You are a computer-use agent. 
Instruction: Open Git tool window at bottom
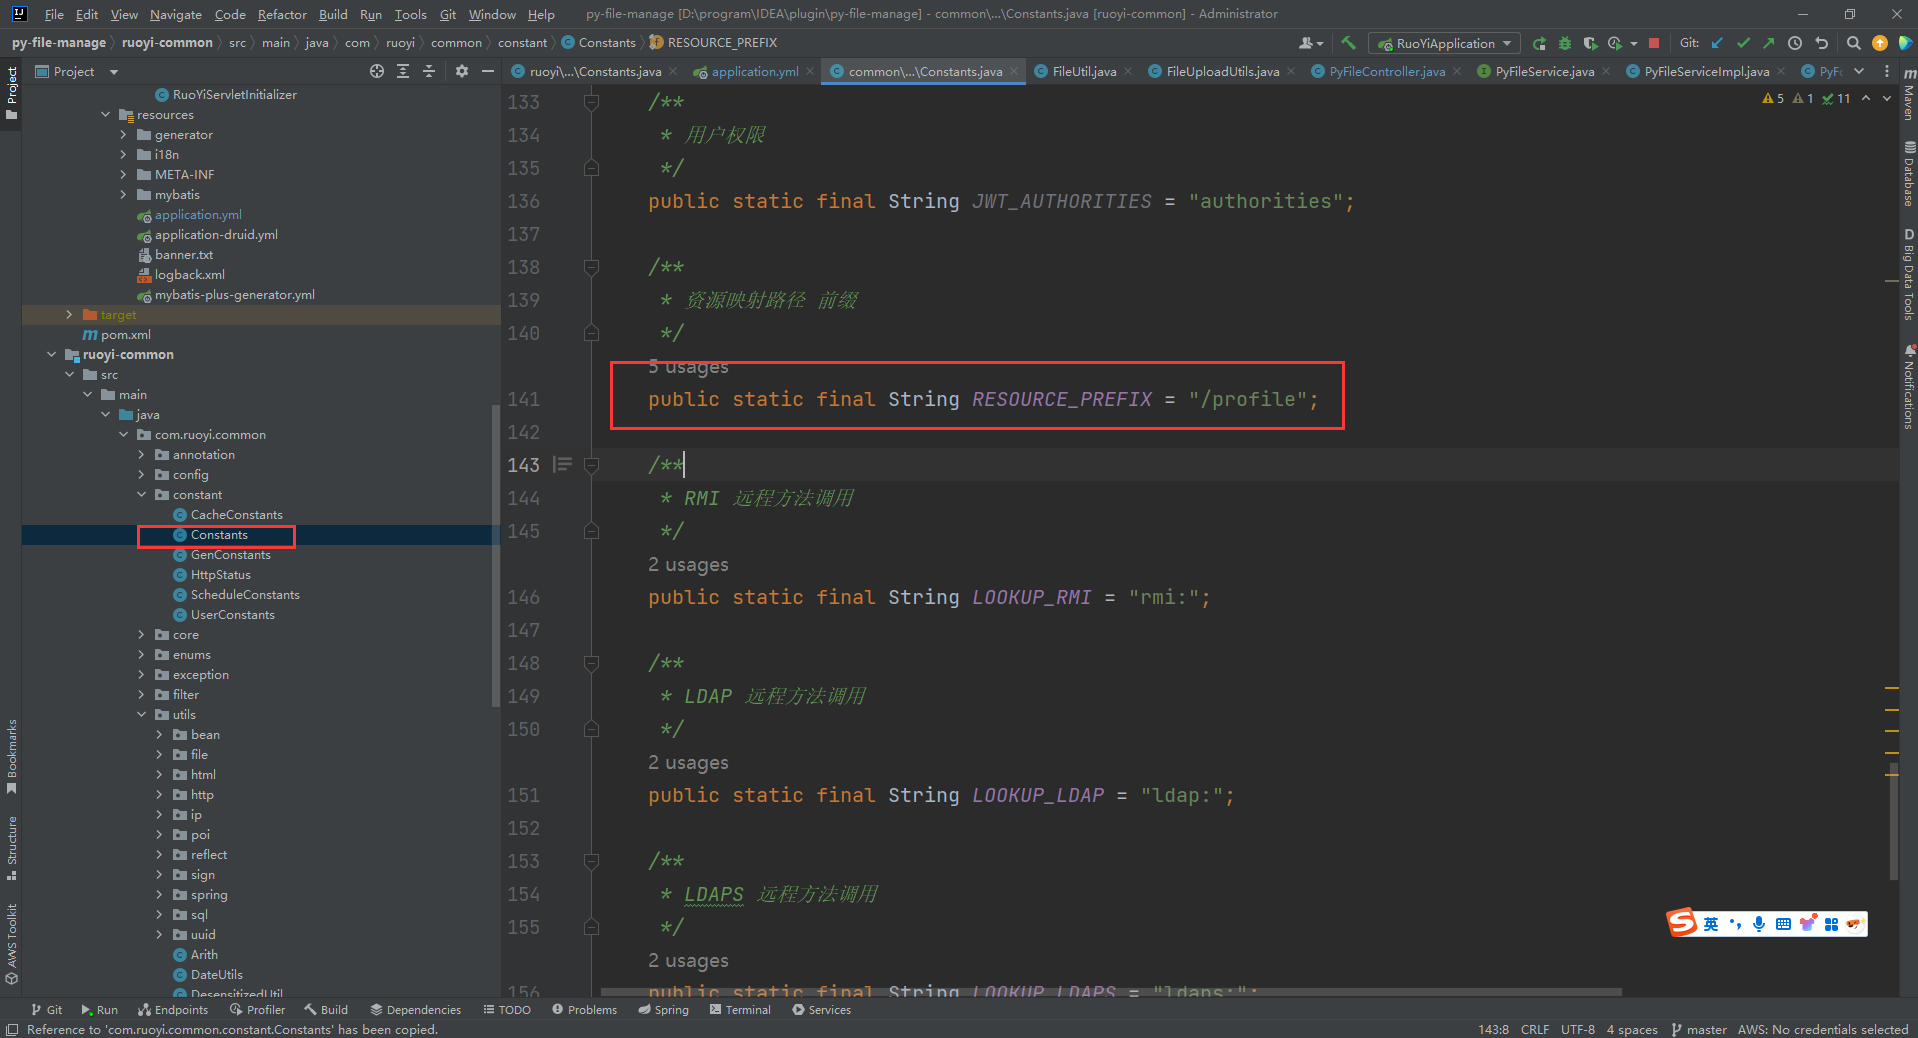click(46, 1010)
